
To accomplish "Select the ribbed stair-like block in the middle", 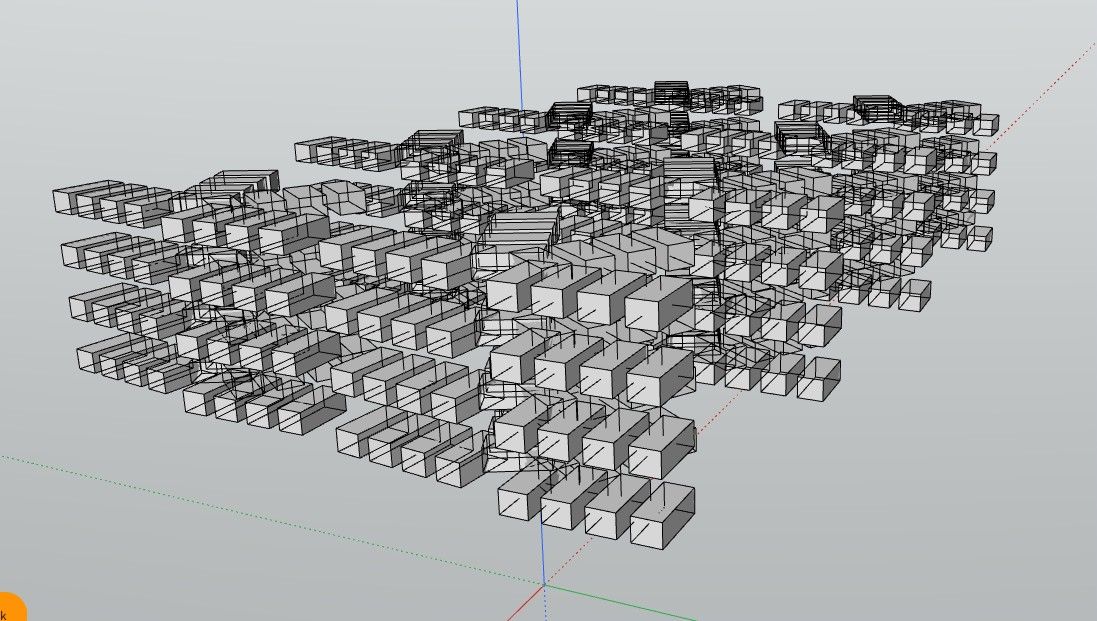I will [x=523, y=232].
